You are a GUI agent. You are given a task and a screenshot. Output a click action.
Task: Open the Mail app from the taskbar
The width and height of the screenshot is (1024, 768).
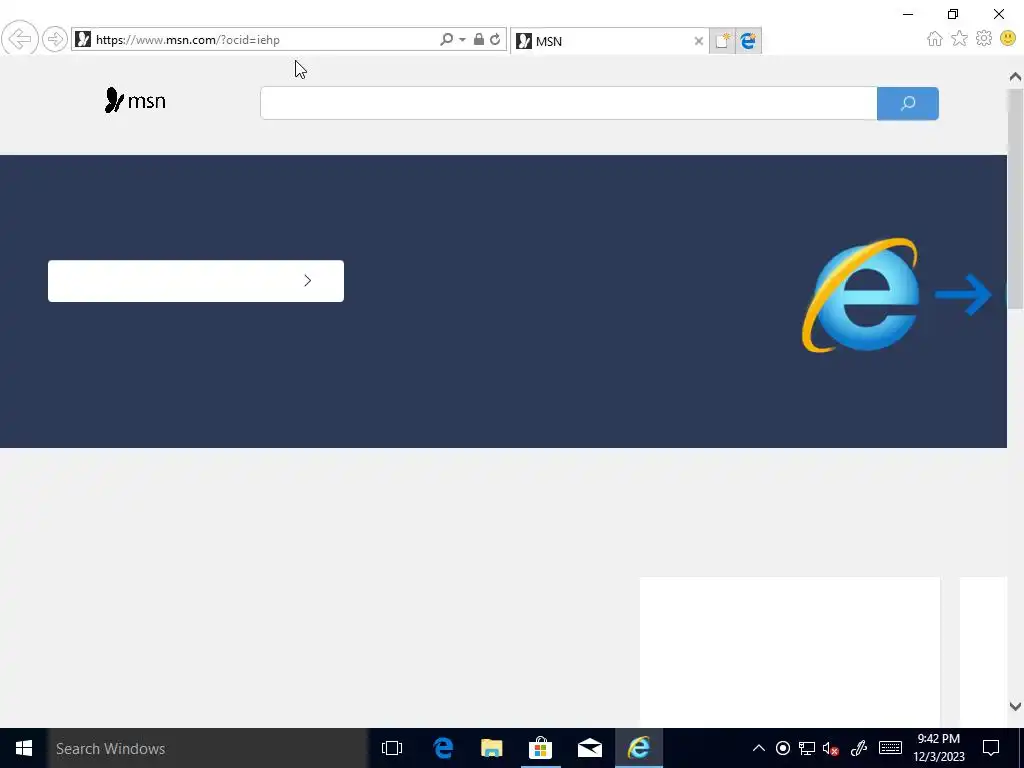[590, 748]
